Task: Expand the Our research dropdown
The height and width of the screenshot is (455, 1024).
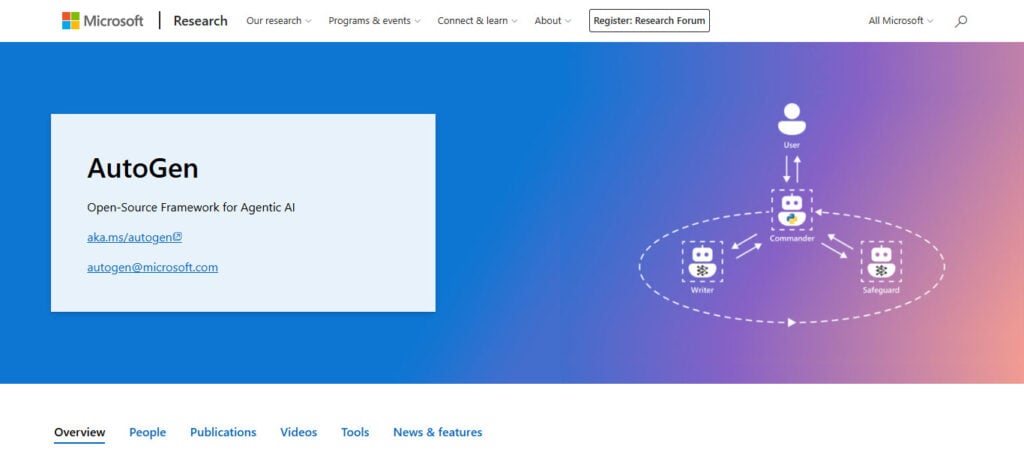Action: (x=279, y=21)
